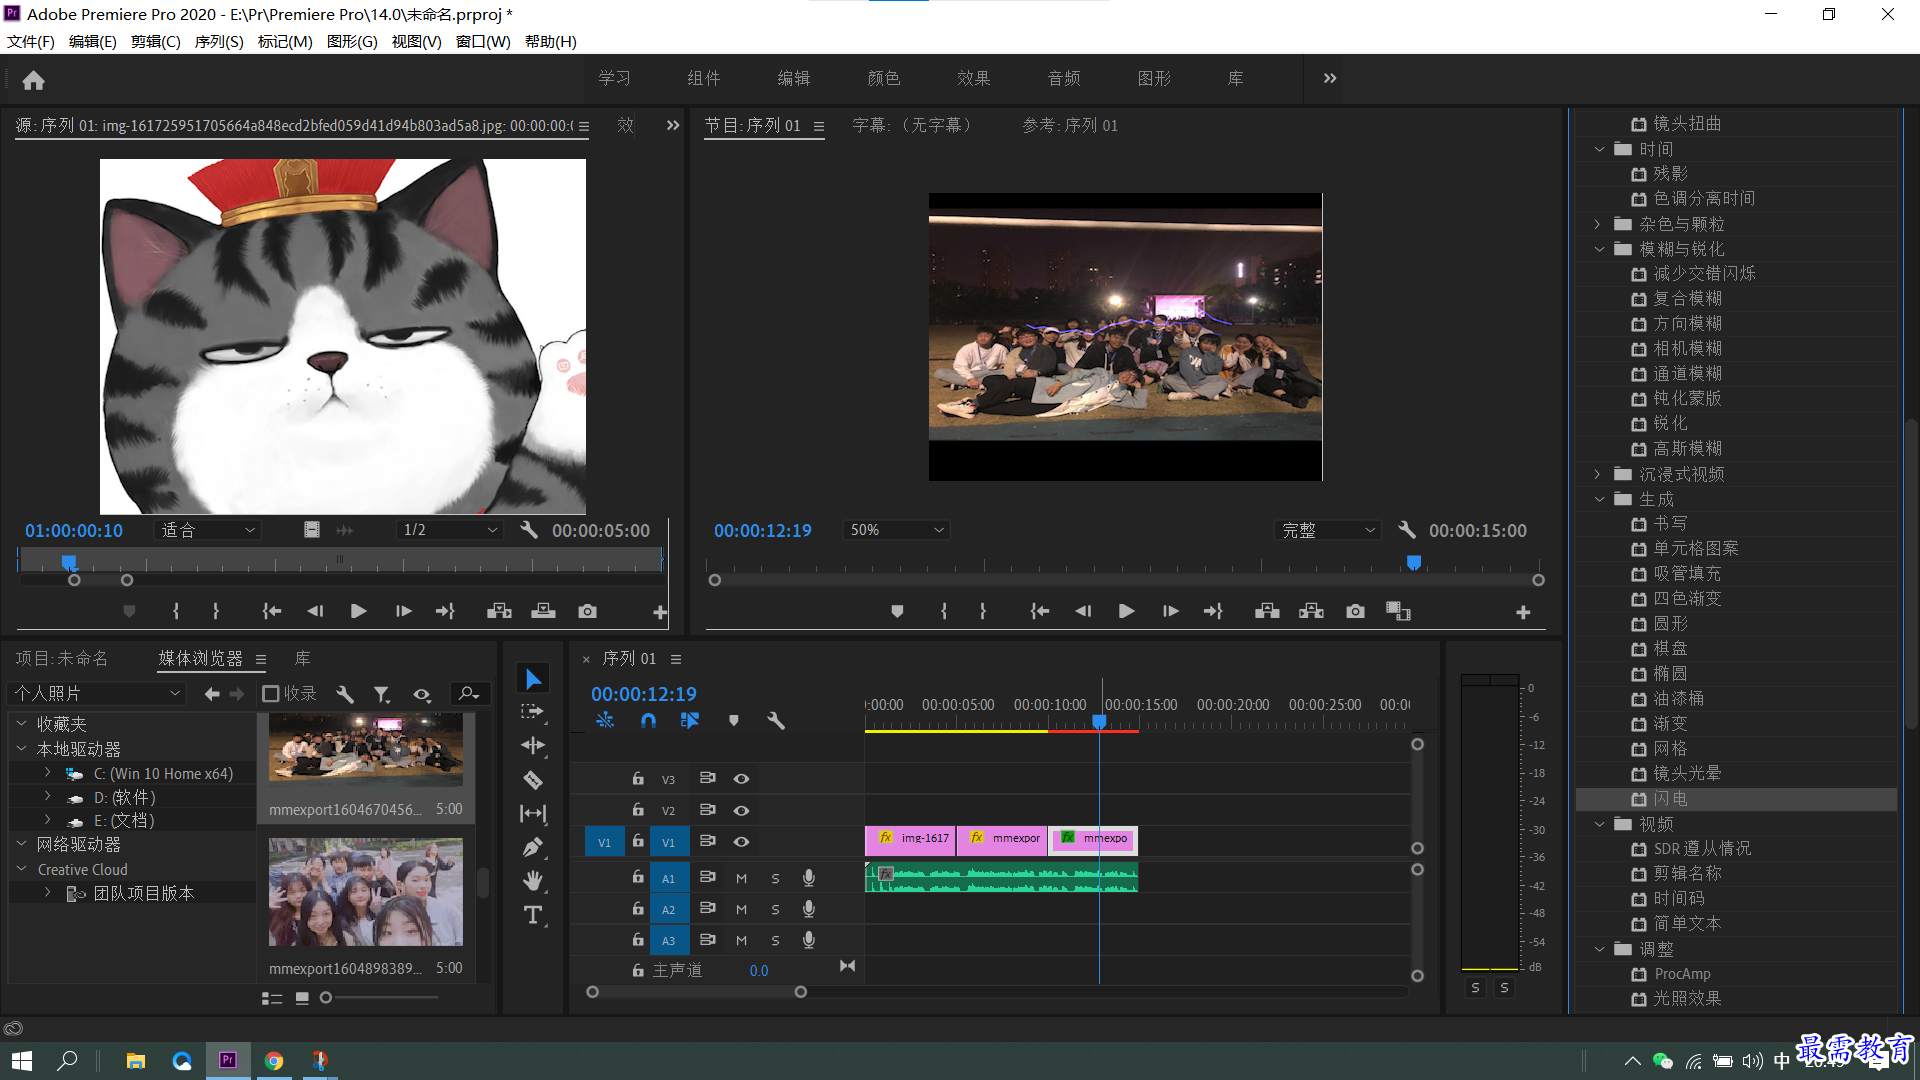Open the 文件(F) menu
Image resolution: width=1920 pixels, height=1080 pixels.
[x=31, y=41]
